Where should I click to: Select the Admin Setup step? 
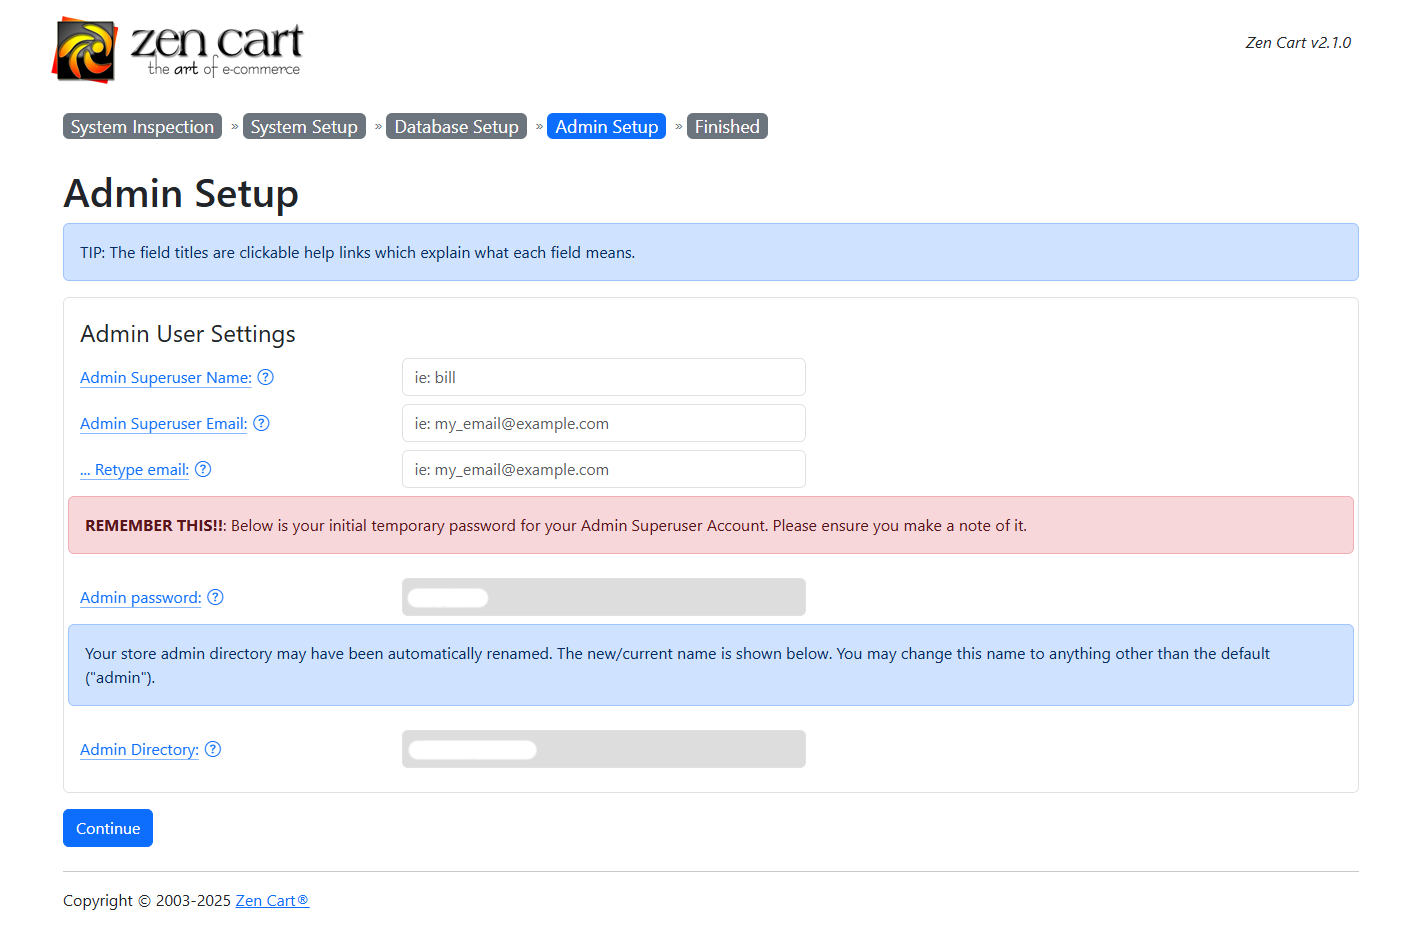(606, 126)
